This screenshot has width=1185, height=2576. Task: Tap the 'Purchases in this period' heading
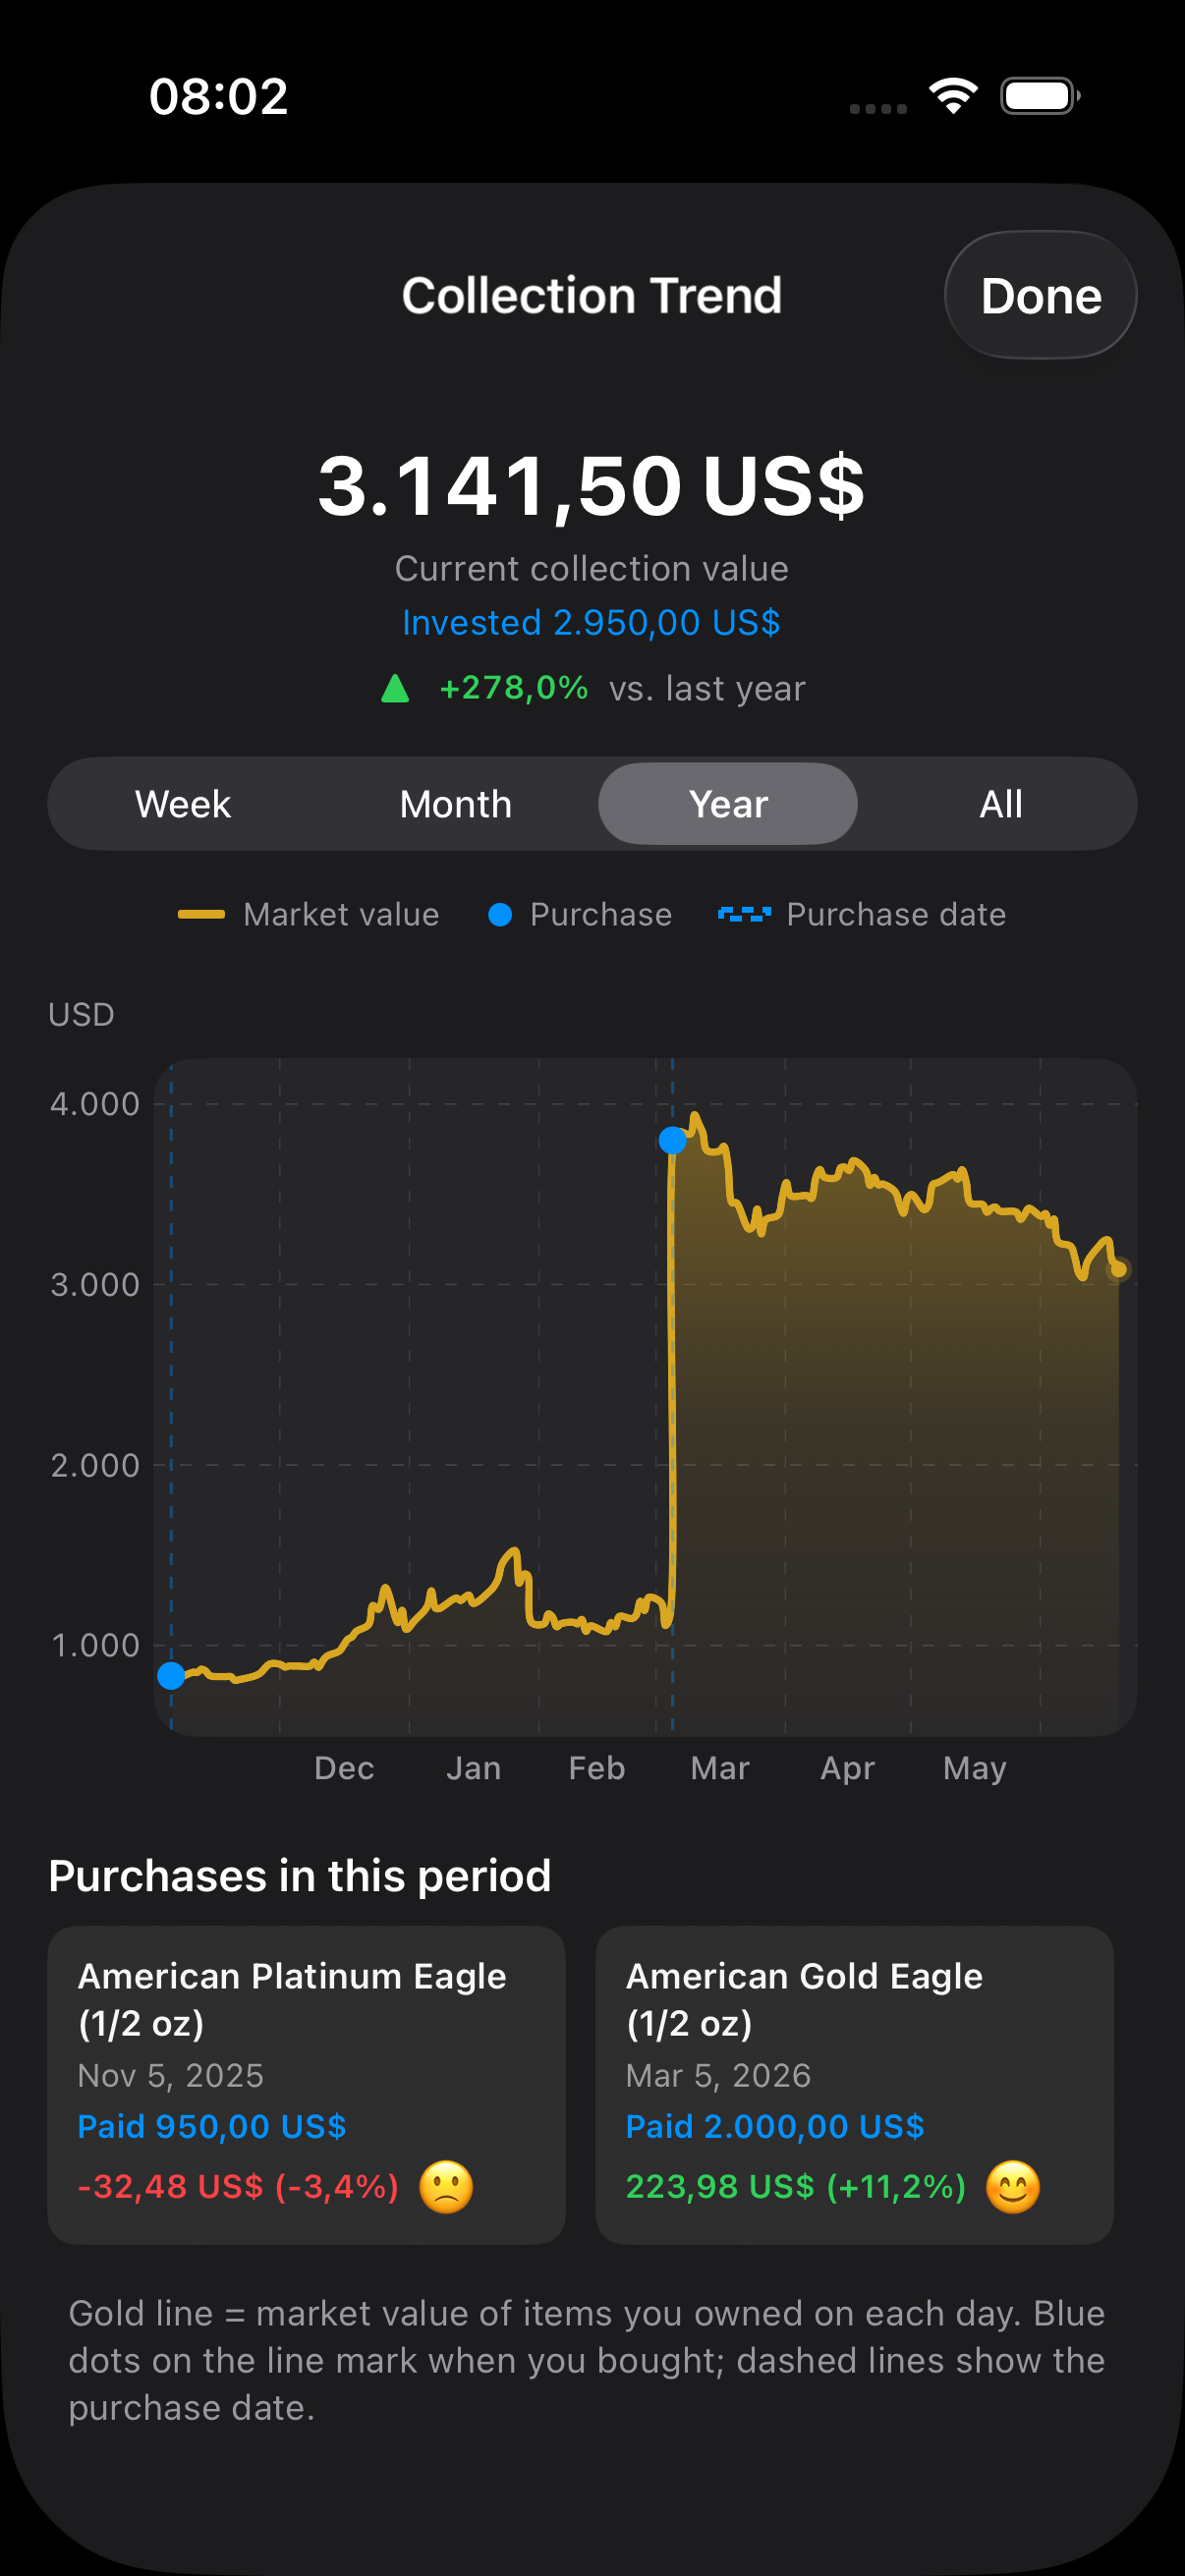300,1876
